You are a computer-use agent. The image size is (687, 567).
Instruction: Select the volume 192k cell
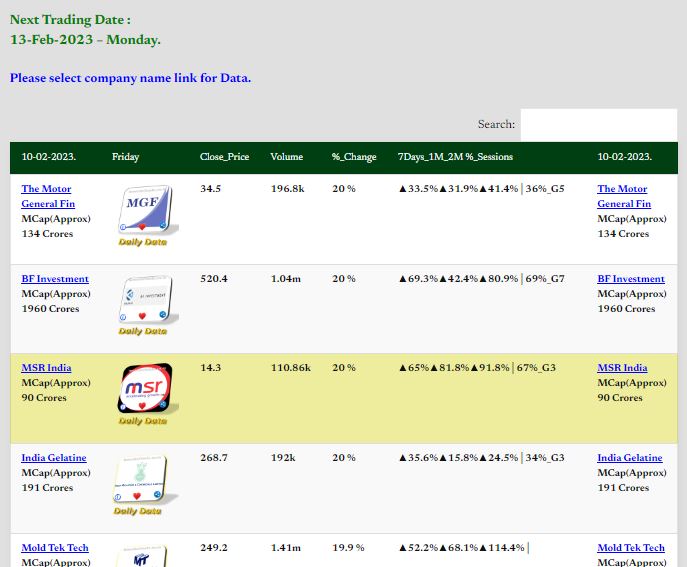pos(283,457)
